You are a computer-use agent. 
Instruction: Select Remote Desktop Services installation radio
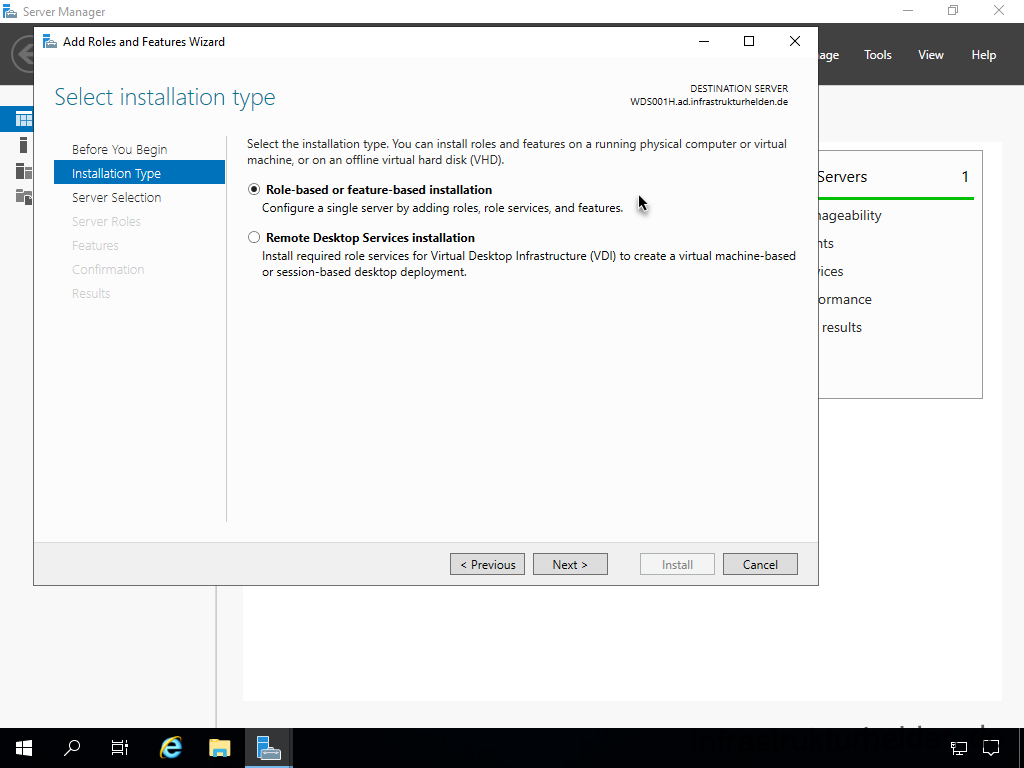point(254,237)
